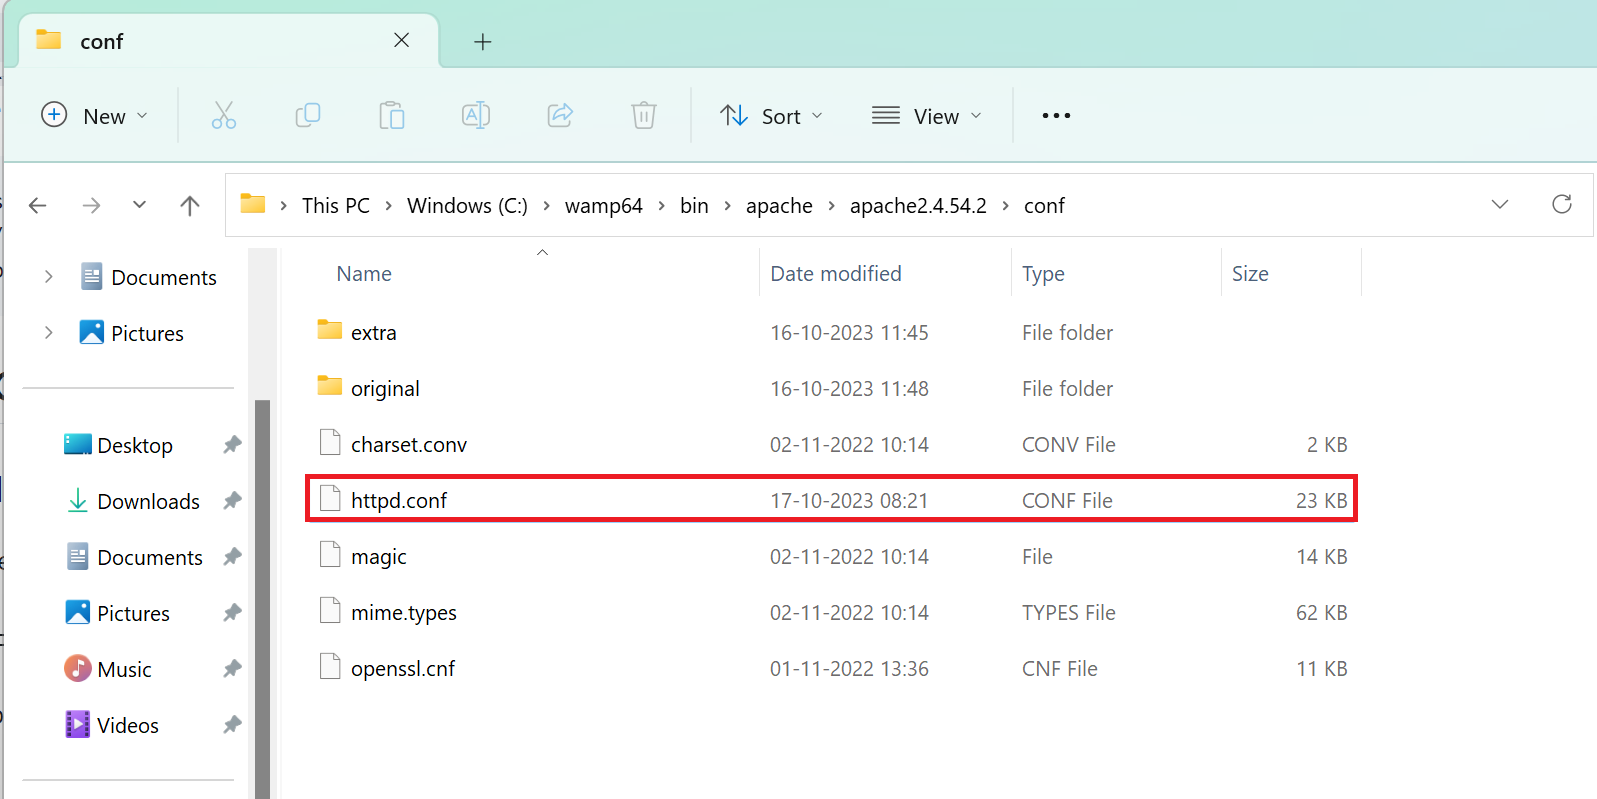The image size is (1597, 799).
Task: Expand chevron after This PC in path
Action: (x=388, y=206)
